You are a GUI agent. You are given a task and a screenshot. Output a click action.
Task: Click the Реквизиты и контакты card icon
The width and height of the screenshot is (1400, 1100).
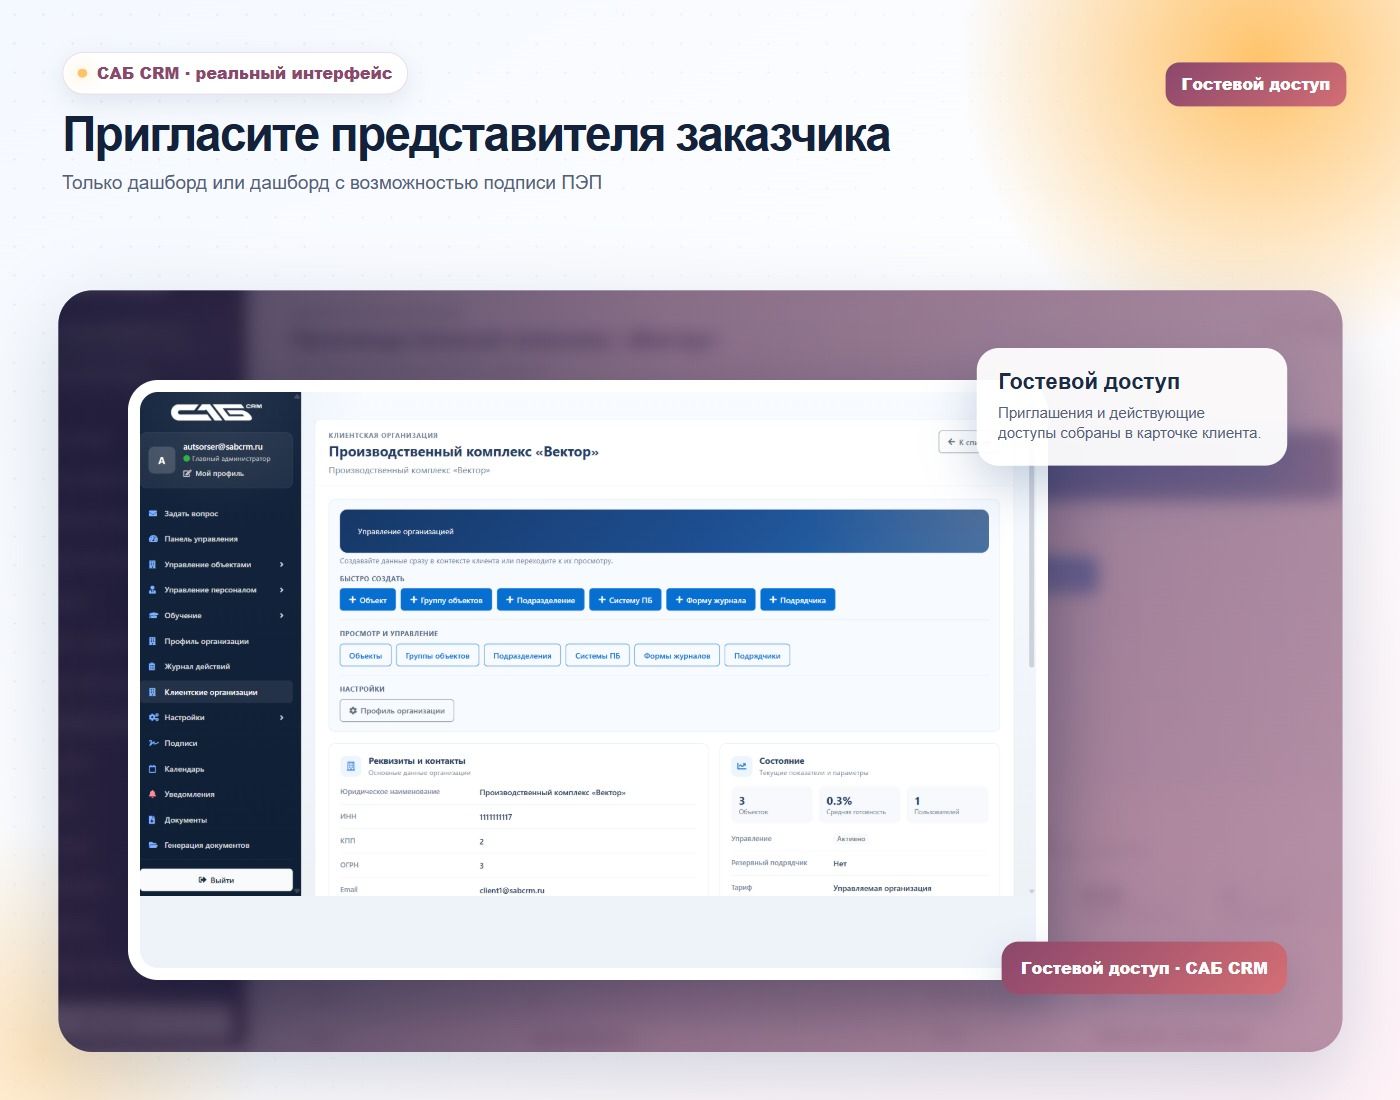click(x=350, y=766)
